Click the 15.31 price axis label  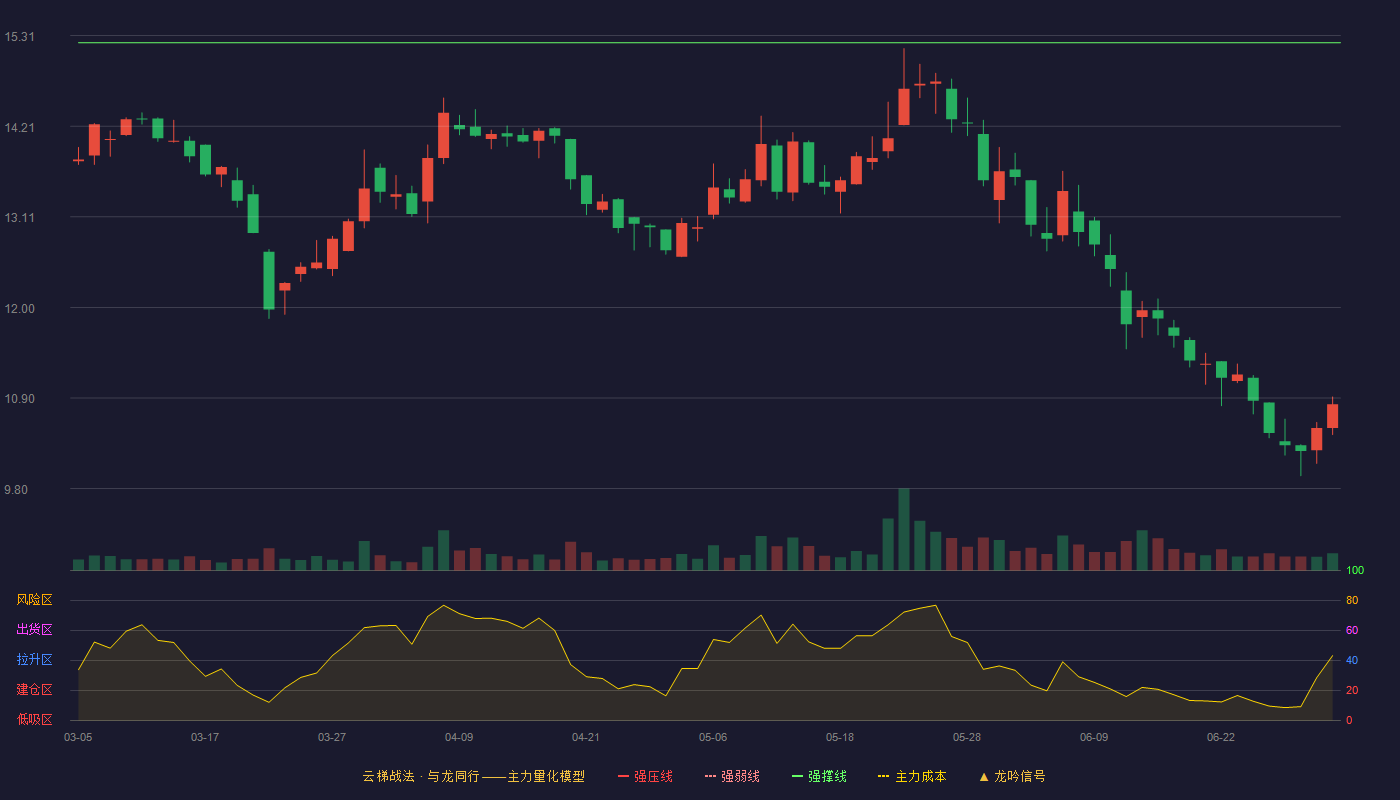pos(19,37)
